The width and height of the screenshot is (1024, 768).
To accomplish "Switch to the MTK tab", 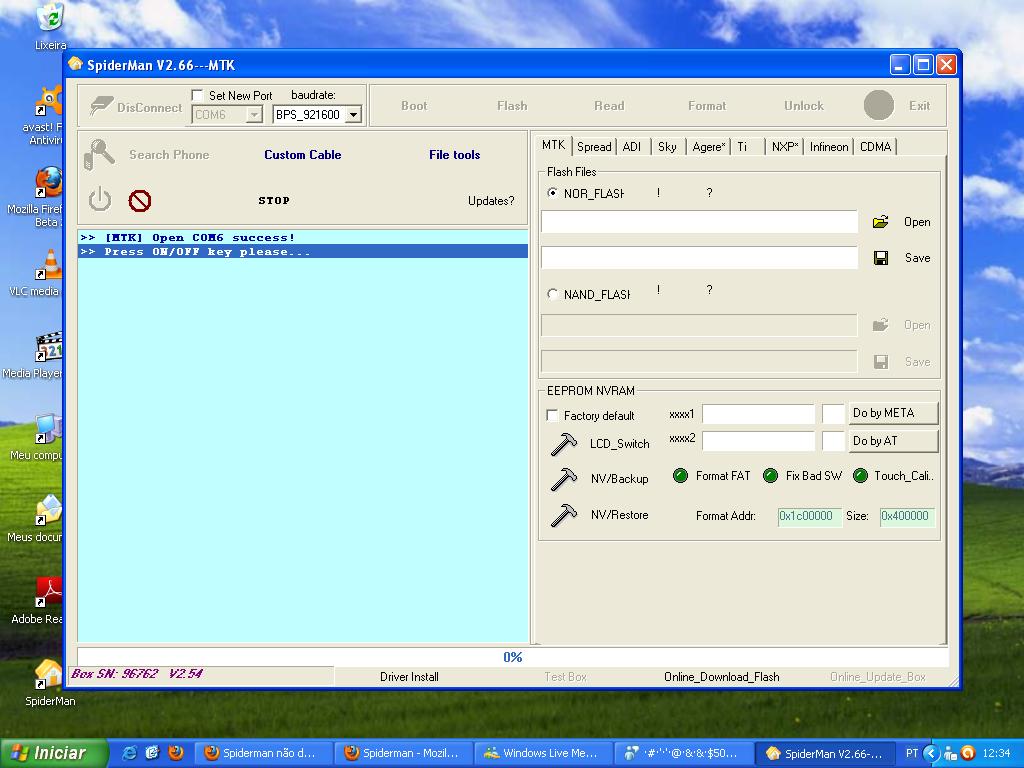I will coord(553,145).
